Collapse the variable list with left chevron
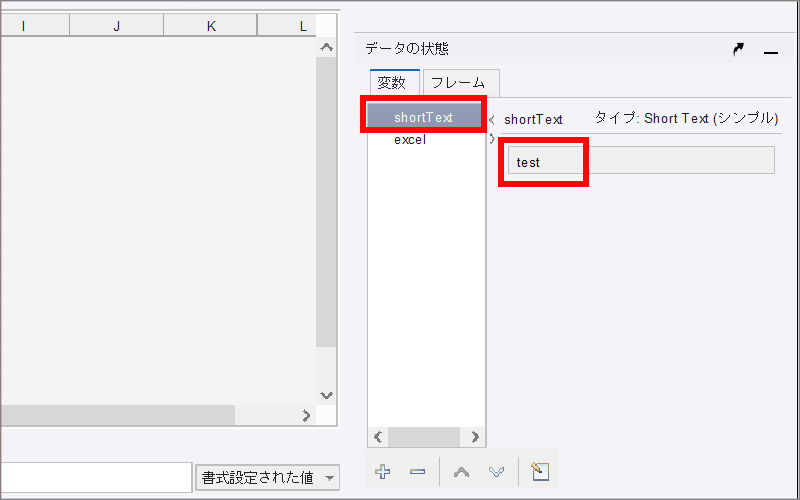Viewport: 800px width, 500px height. click(x=492, y=120)
